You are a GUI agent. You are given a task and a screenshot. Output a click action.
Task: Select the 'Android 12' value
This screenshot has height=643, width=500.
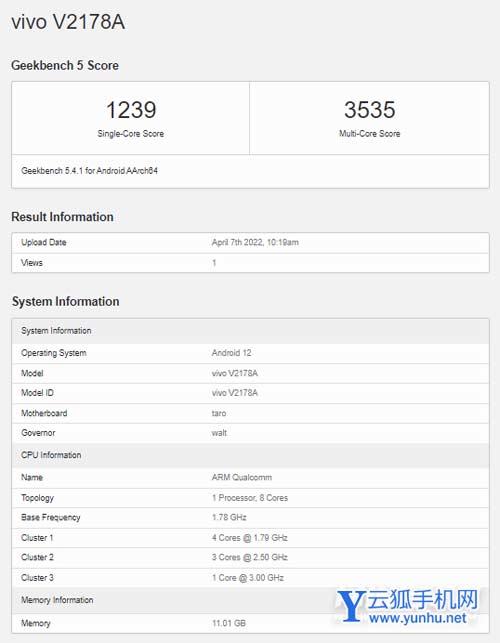[x=231, y=353]
